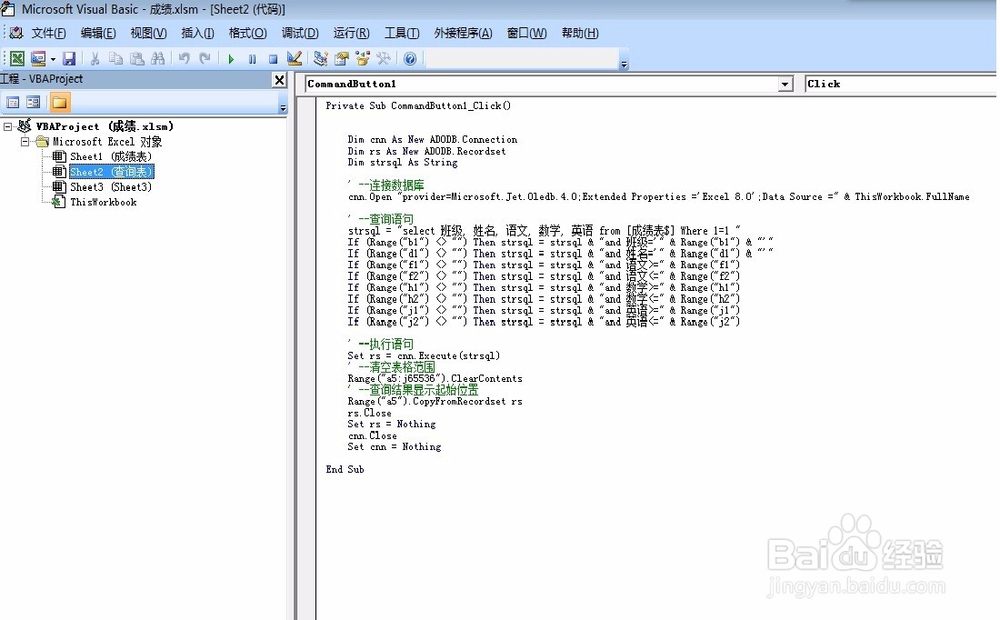The height and width of the screenshot is (620, 1000).
Task: Open the 工具(T) menu
Action: (402, 33)
